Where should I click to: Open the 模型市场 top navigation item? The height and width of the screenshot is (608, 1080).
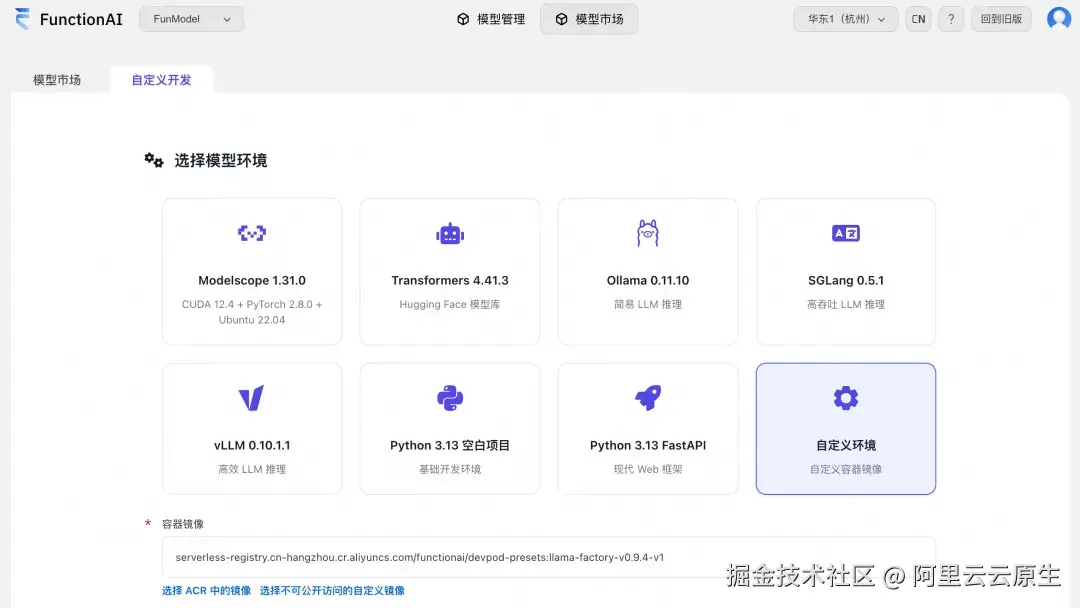point(589,19)
